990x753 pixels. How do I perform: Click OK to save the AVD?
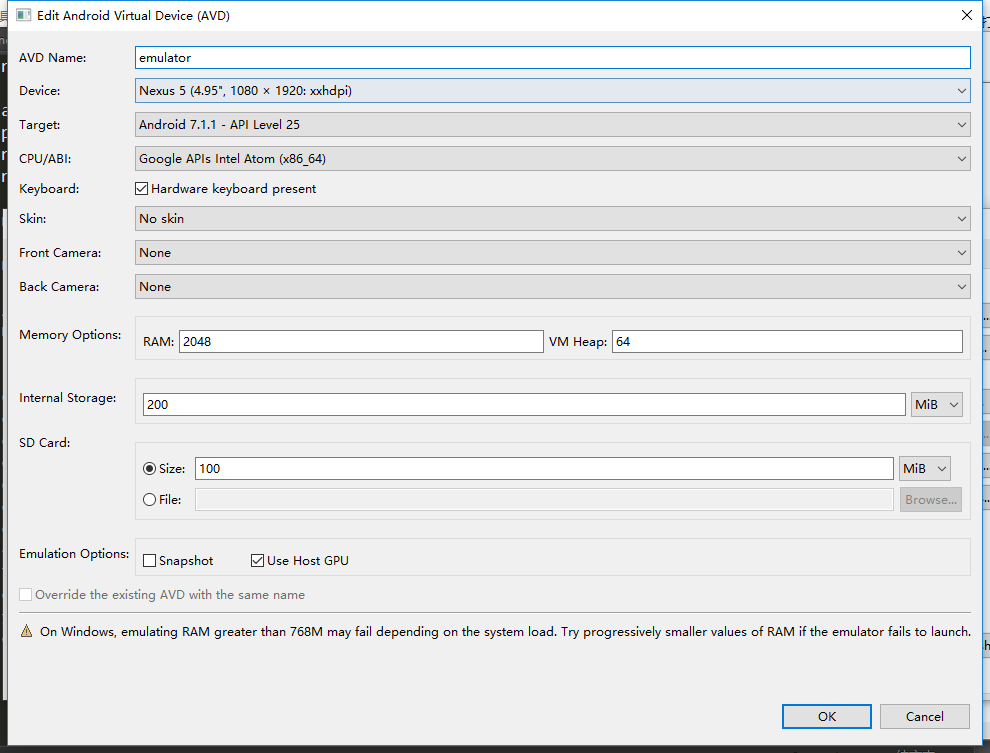[x=827, y=716]
